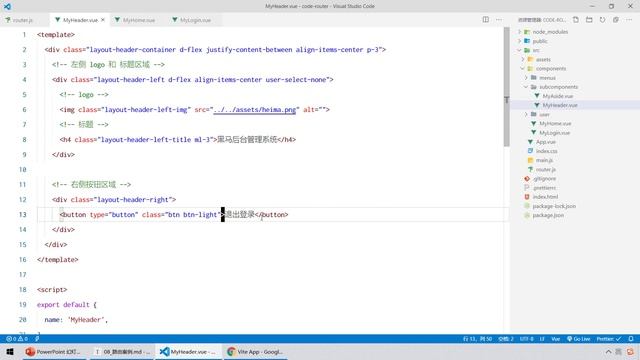640x360 pixels.
Task: Select MyHeader.vue in file tree
Action: pos(560,105)
